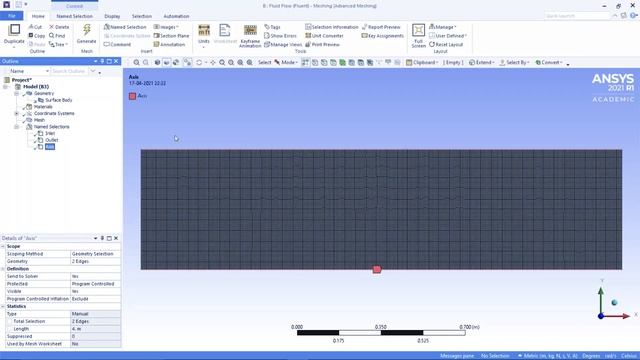Image resolution: width=640 pixels, height=360 pixels.
Task: Click the Quick Launch search field
Action: (577, 16)
